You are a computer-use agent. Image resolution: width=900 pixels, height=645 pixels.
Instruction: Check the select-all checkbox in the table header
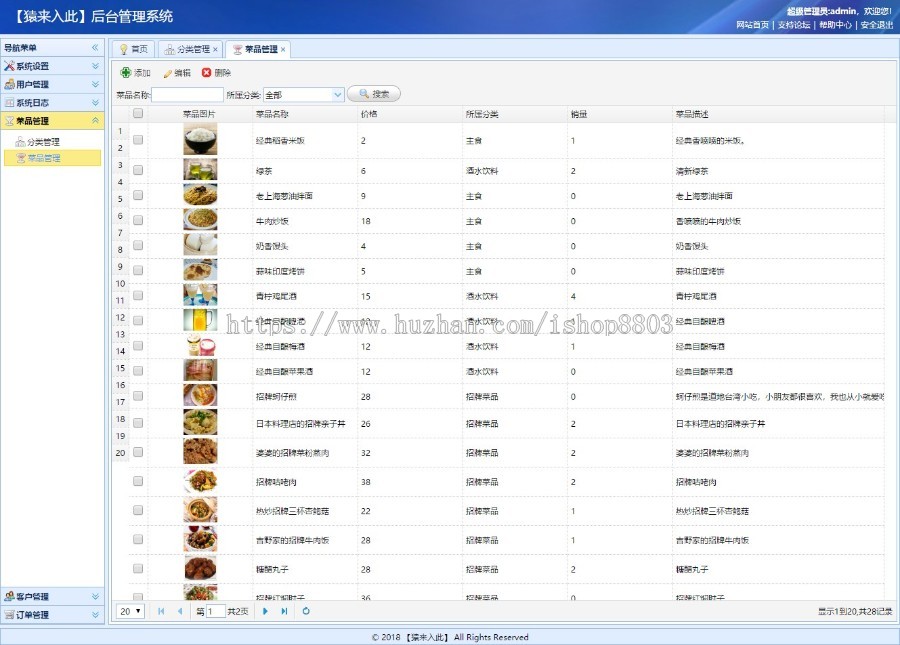coord(138,114)
